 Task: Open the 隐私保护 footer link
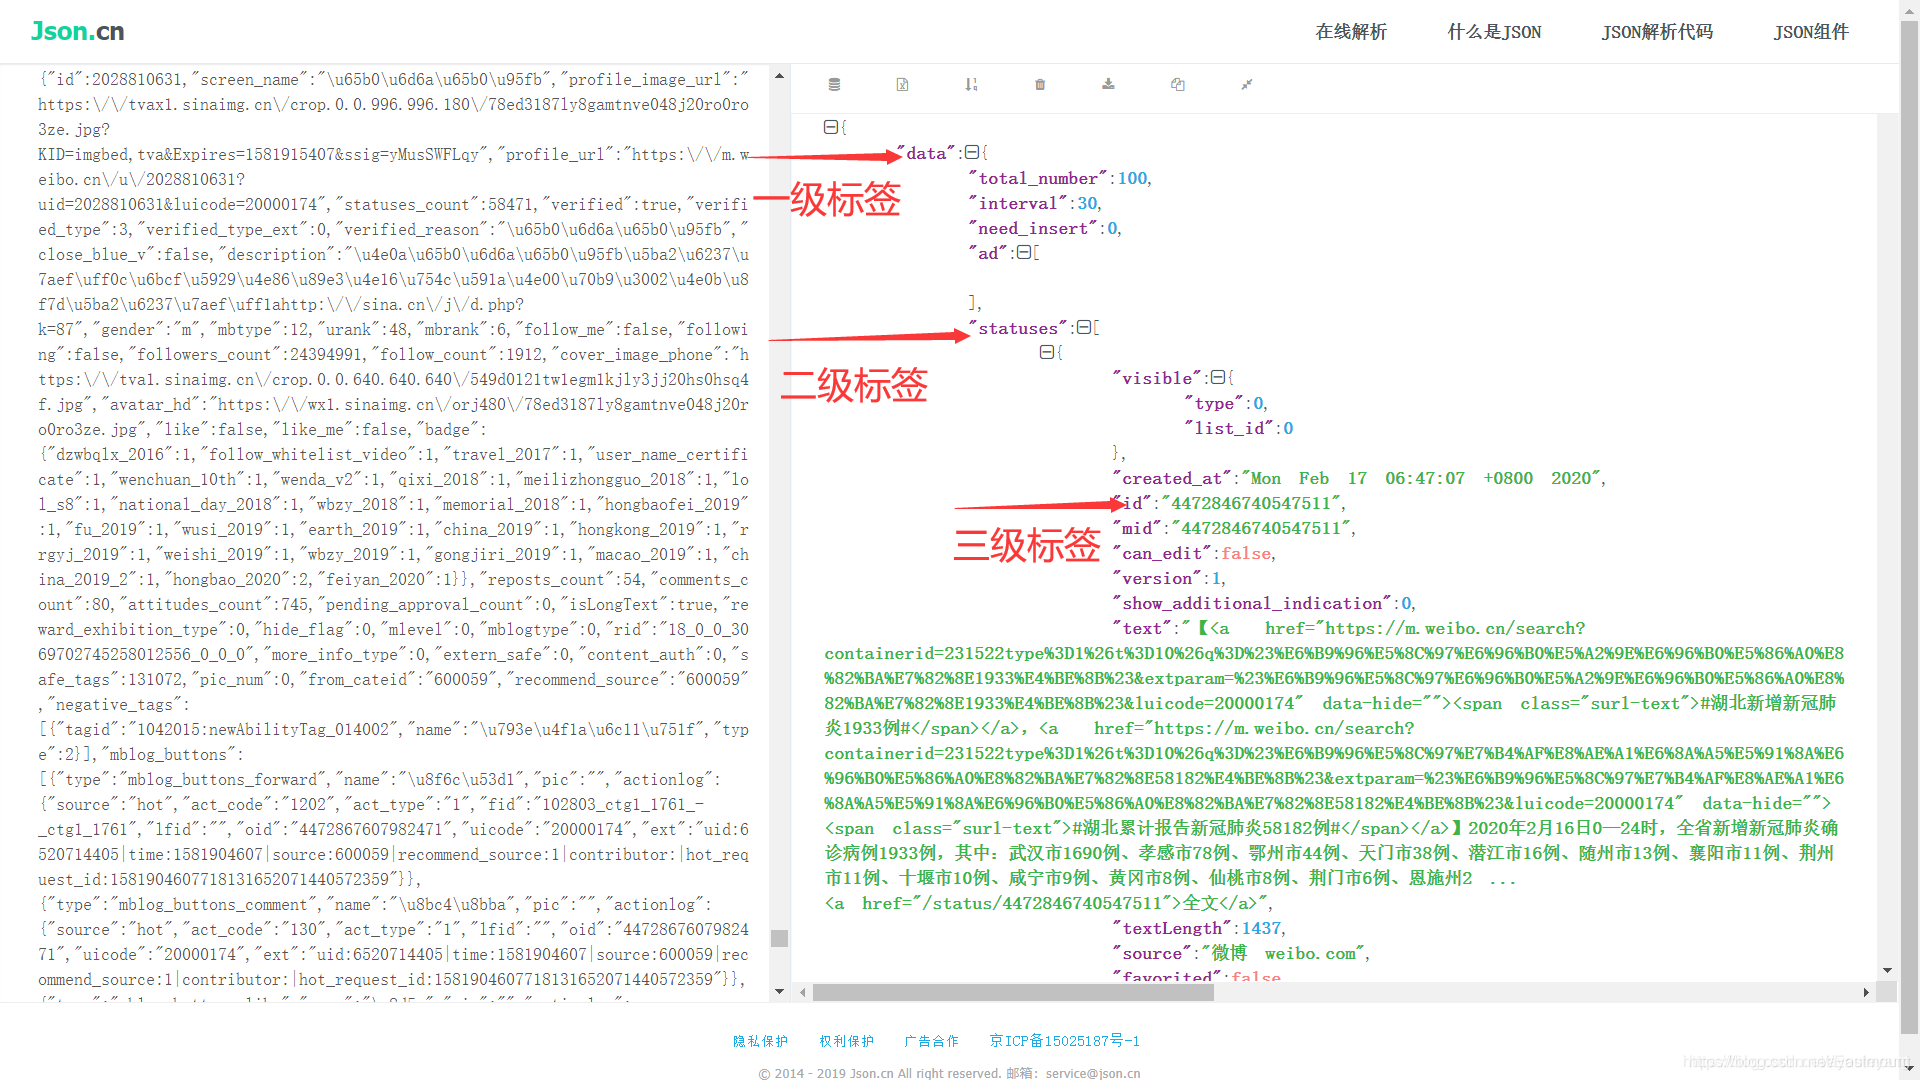tap(760, 1041)
